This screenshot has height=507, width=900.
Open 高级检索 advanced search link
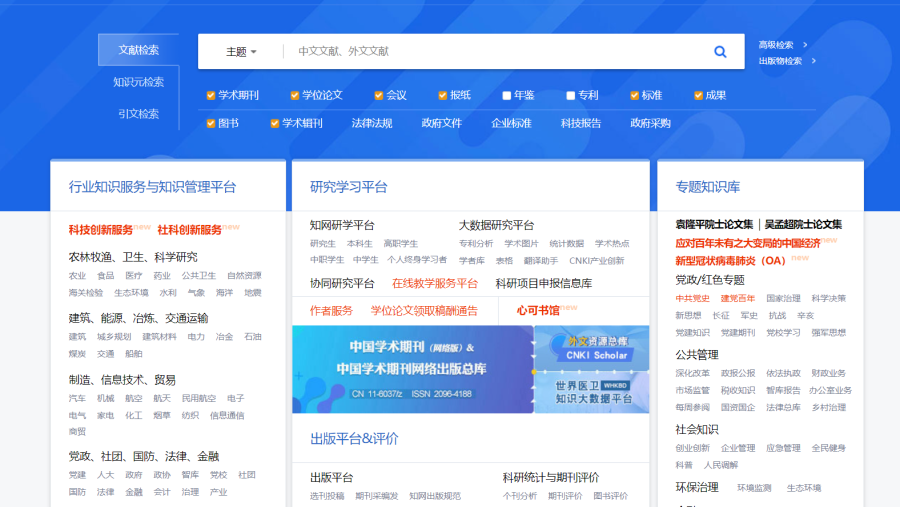[777, 45]
